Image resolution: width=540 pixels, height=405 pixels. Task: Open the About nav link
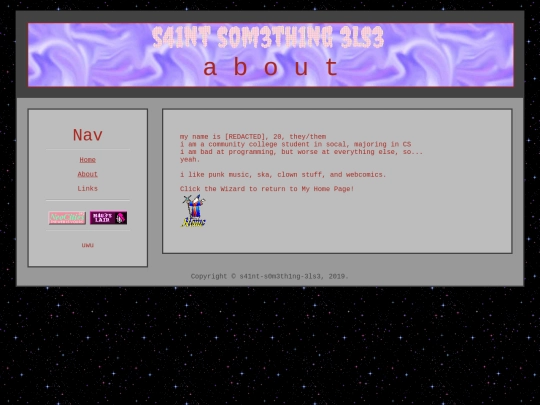87,174
